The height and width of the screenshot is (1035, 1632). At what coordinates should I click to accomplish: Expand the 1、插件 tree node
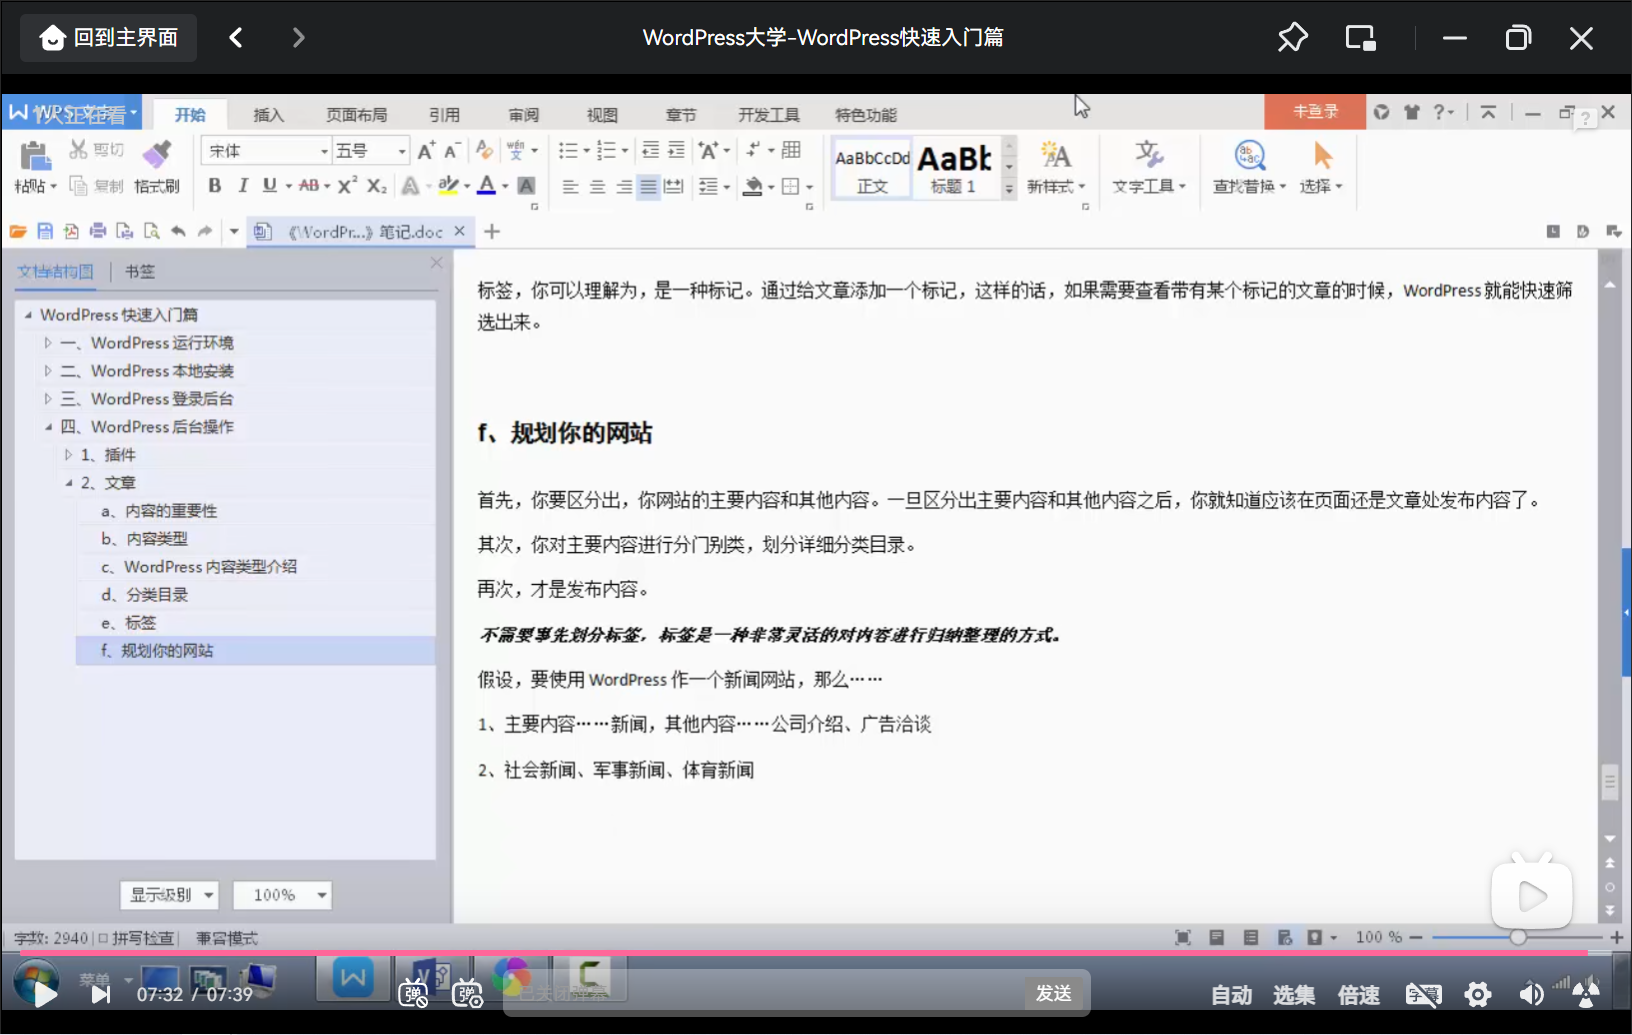(68, 455)
